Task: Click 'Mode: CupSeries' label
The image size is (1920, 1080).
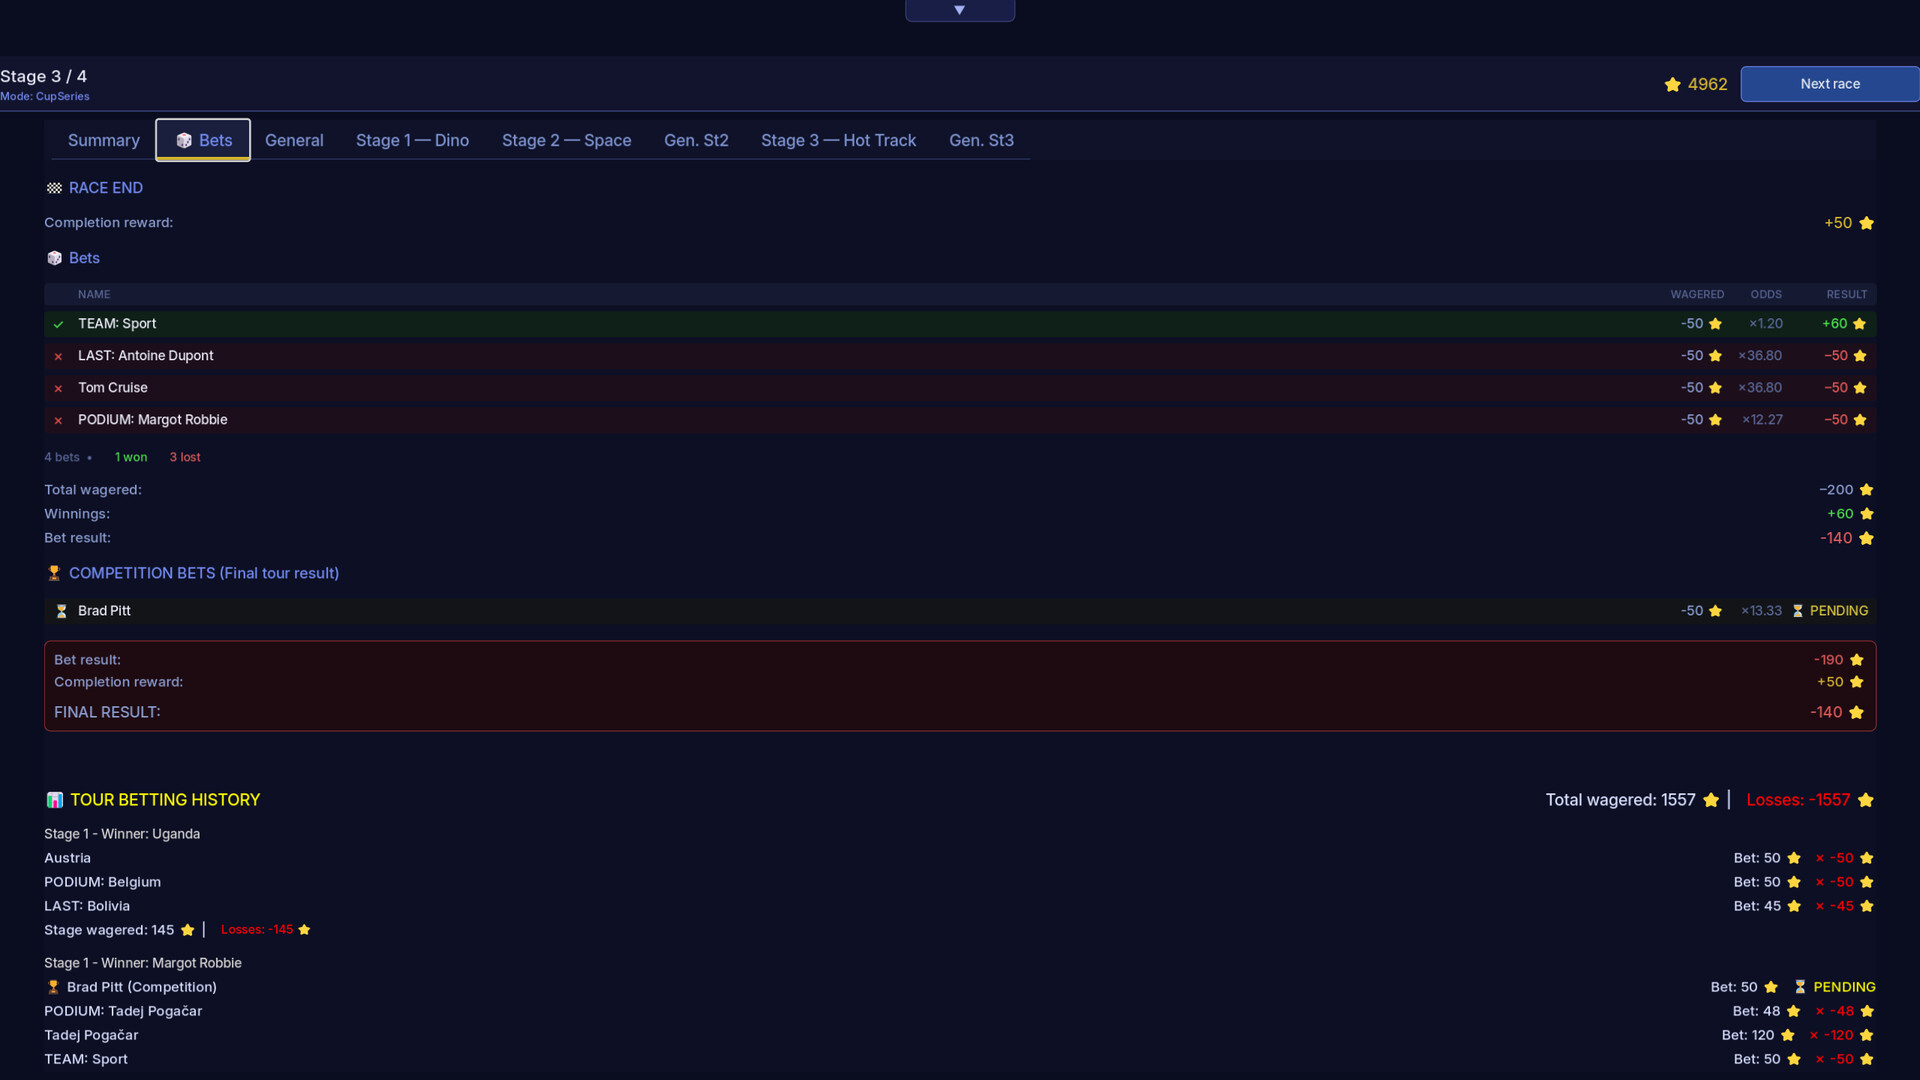Action: click(x=45, y=97)
